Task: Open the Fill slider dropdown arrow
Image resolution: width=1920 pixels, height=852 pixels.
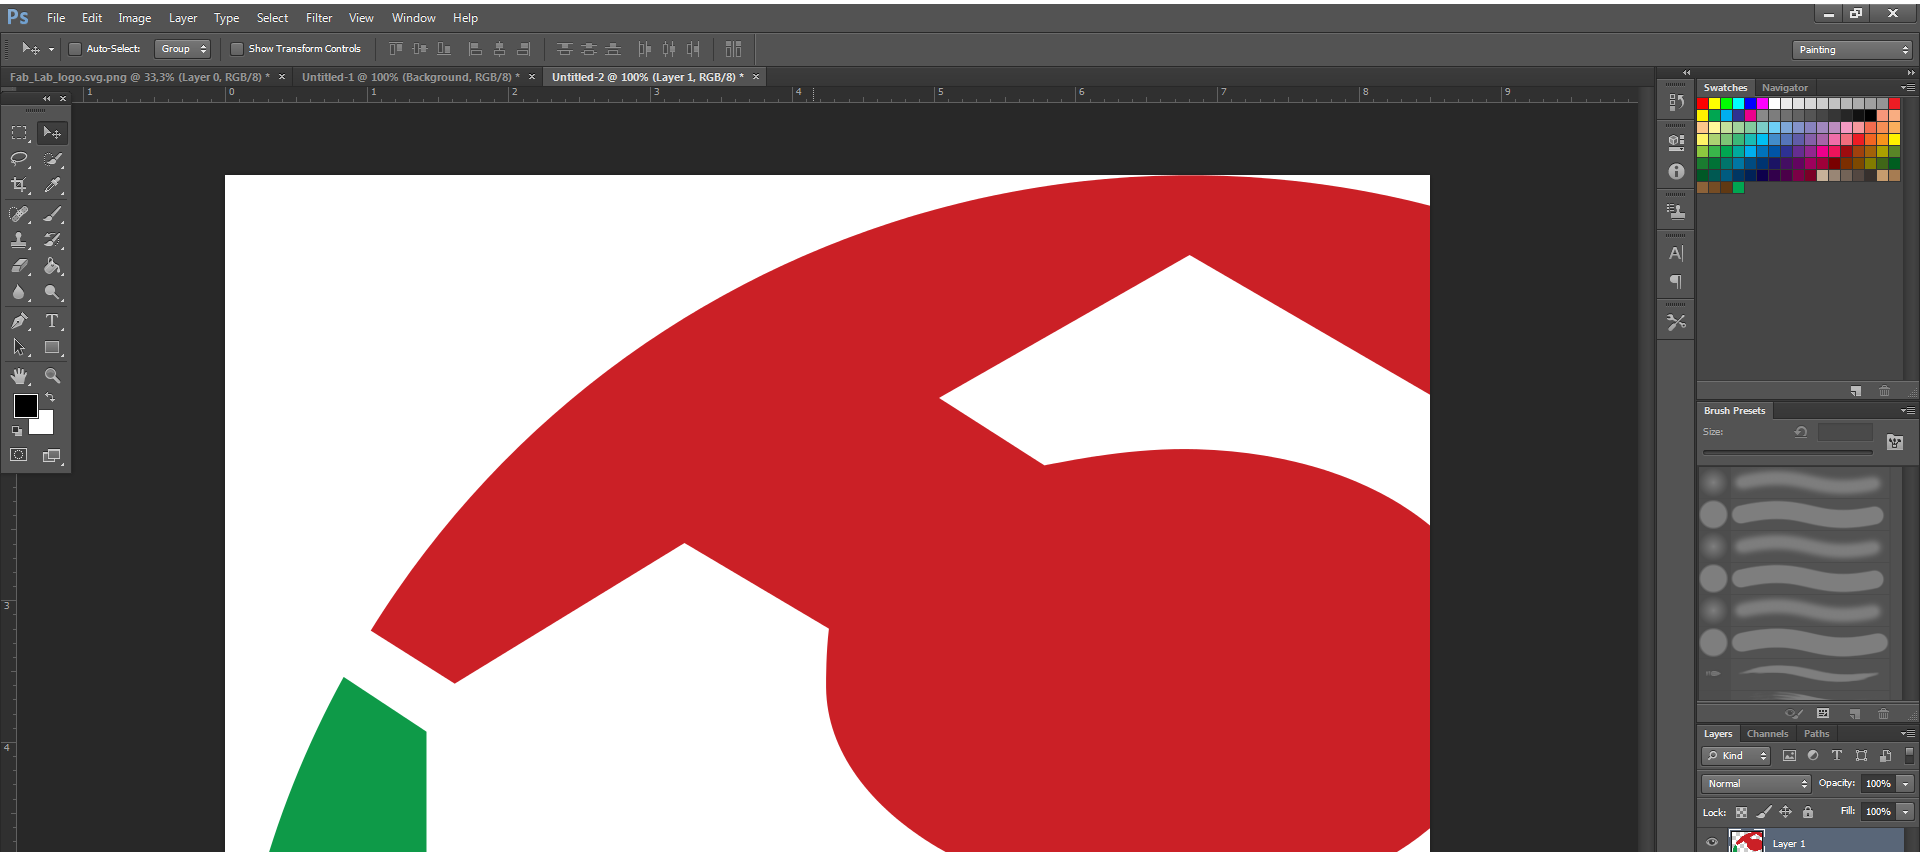Action: (x=1906, y=812)
